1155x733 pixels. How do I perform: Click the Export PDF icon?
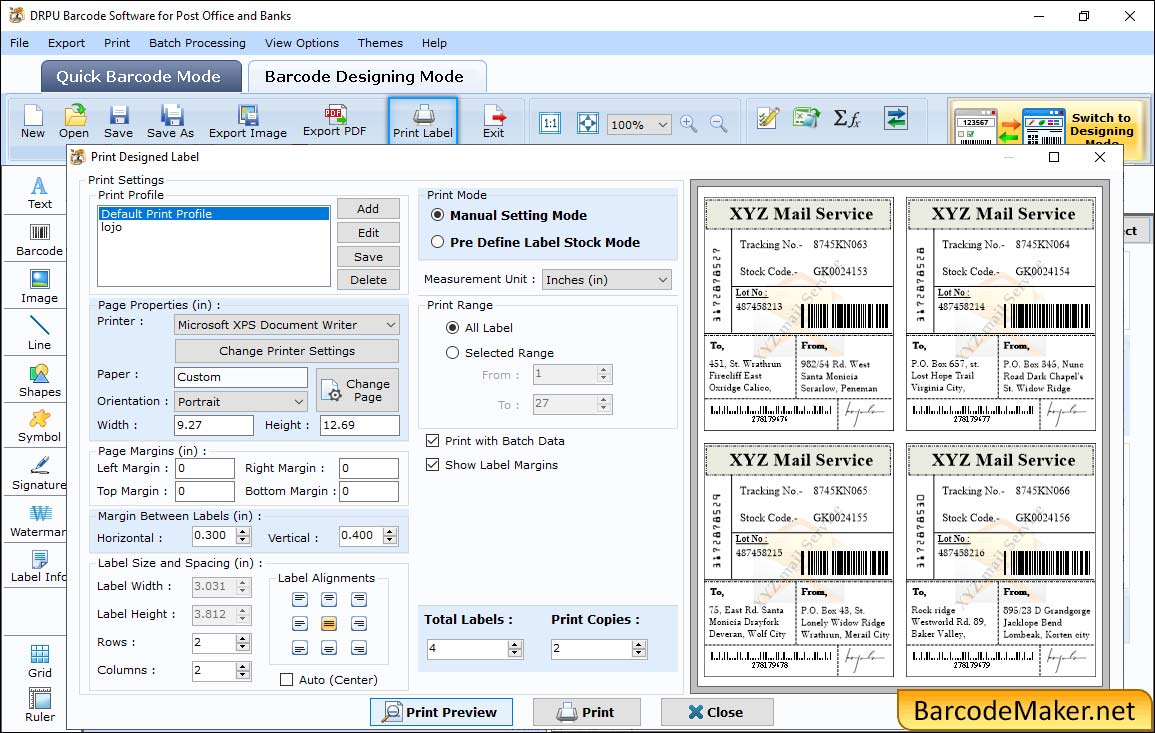coord(334,121)
